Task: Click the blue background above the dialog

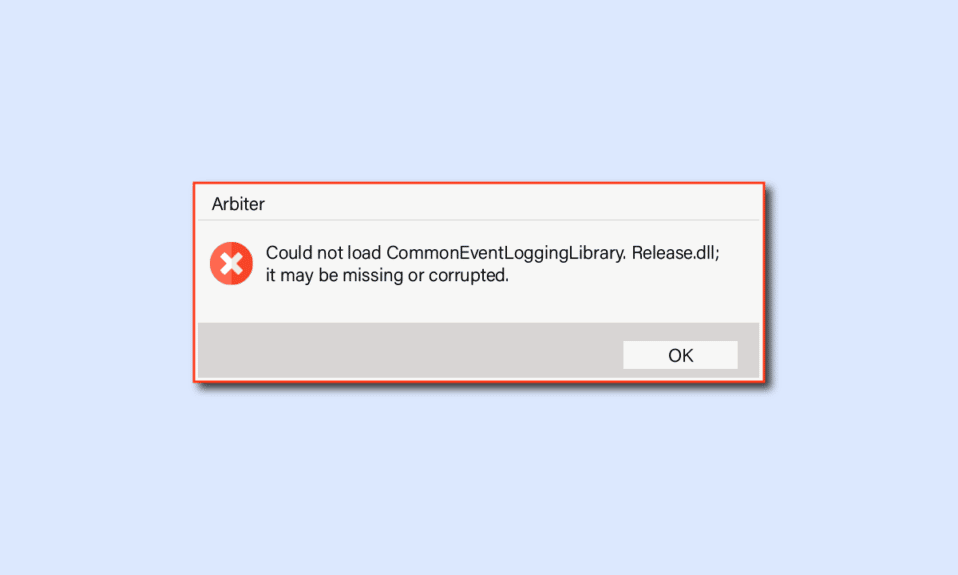Action: tap(479, 92)
